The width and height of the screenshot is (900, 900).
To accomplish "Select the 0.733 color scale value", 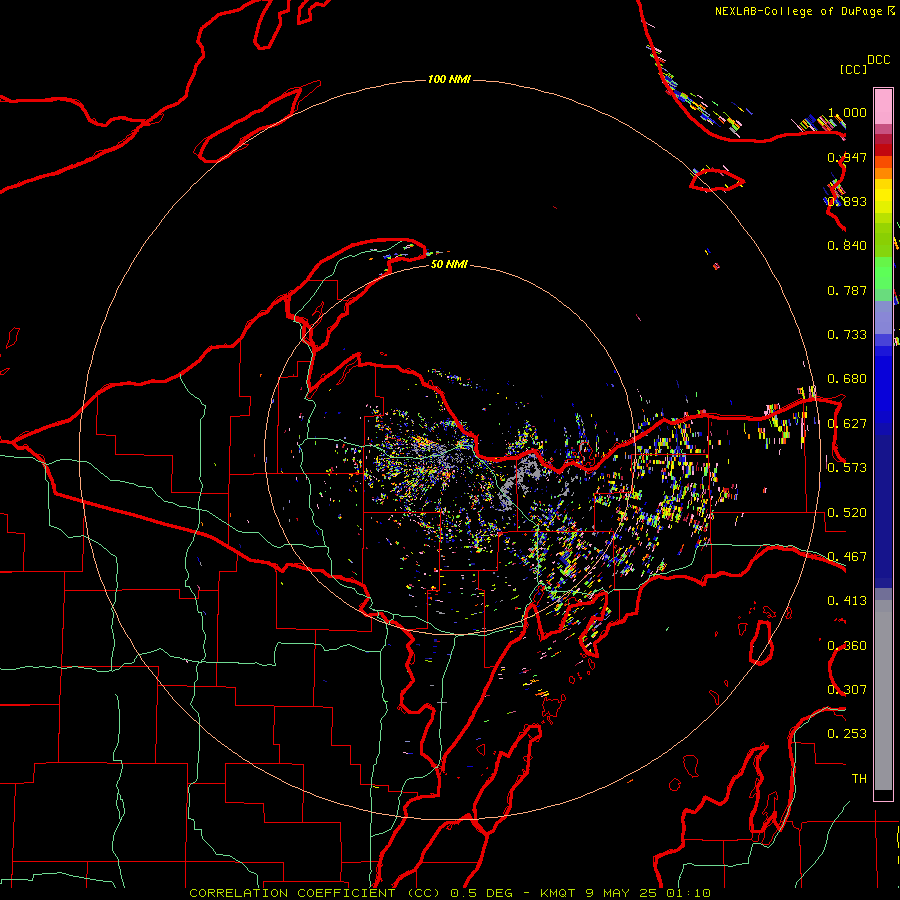I will [847, 335].
